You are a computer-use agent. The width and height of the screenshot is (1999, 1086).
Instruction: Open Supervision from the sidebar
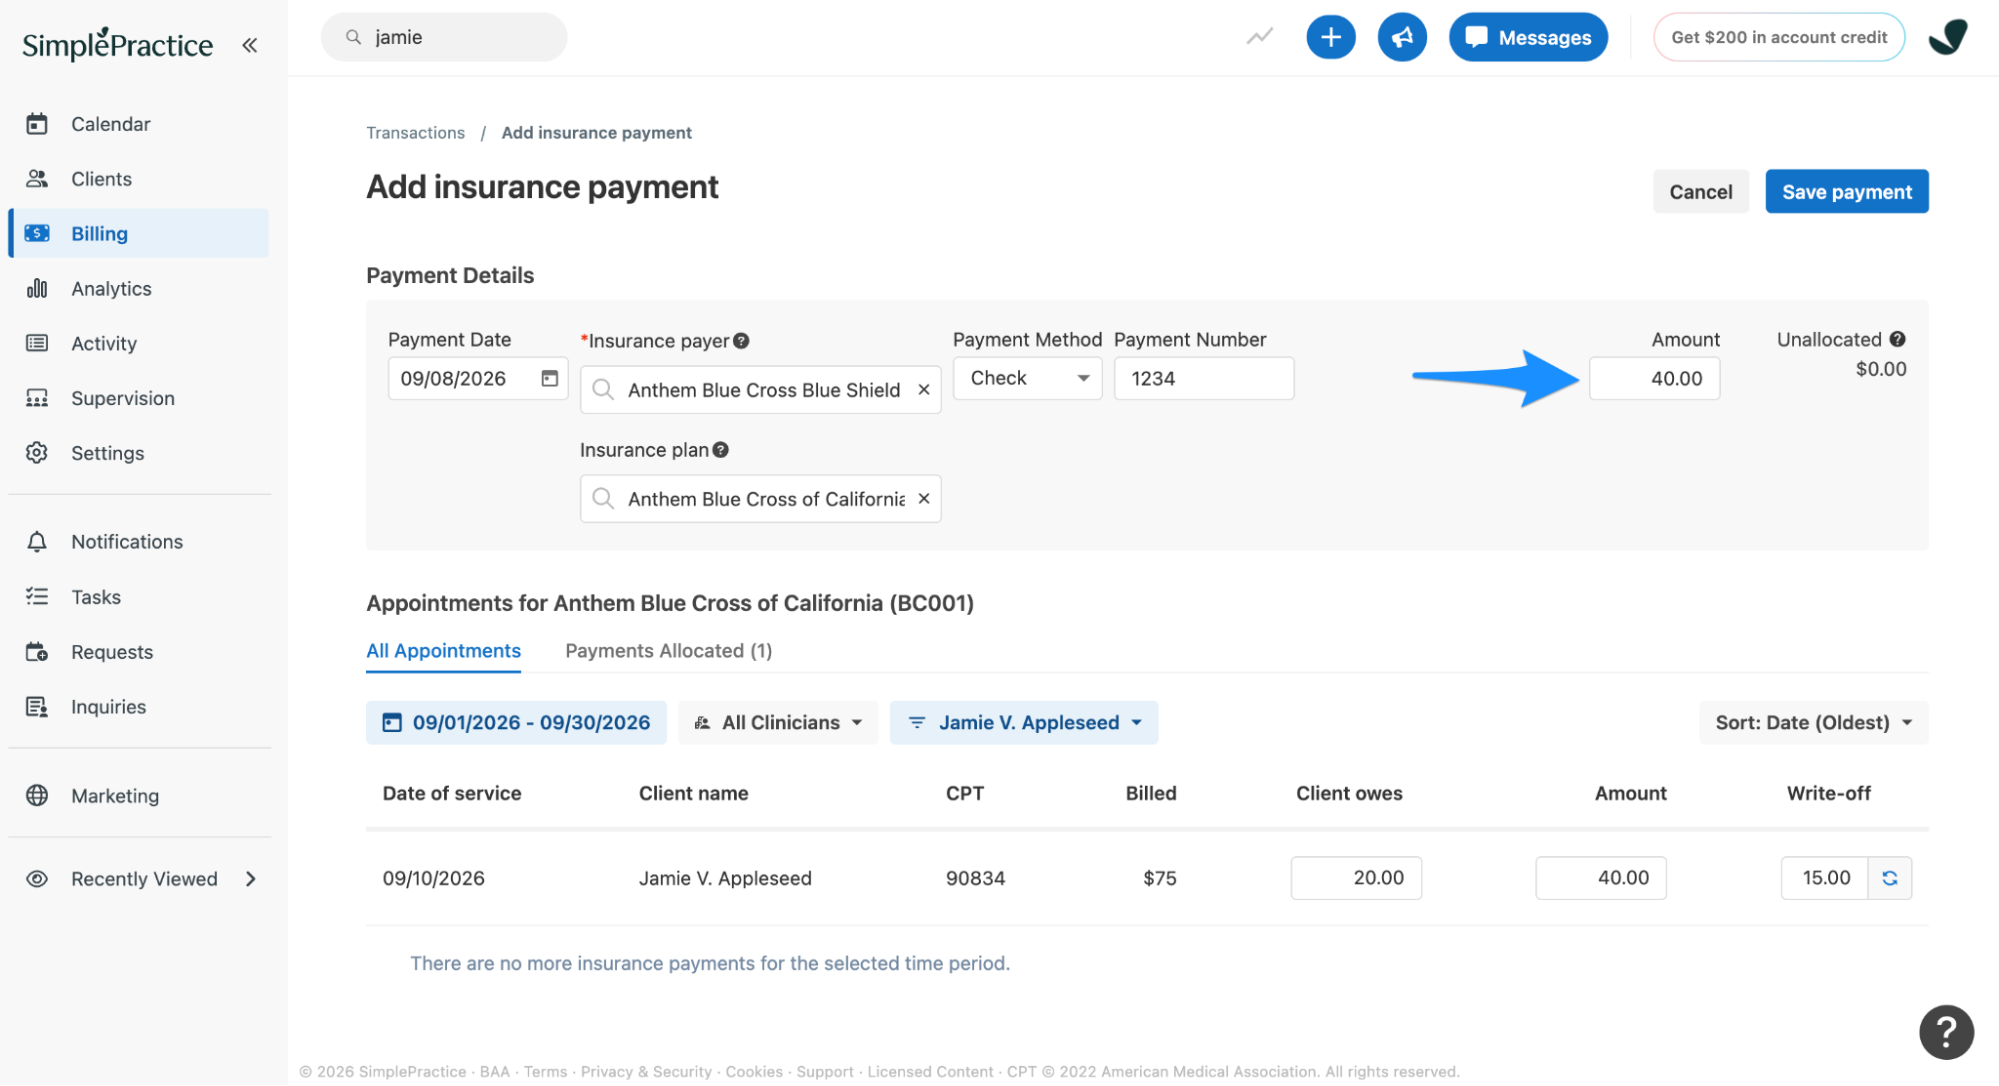(122, 398)
